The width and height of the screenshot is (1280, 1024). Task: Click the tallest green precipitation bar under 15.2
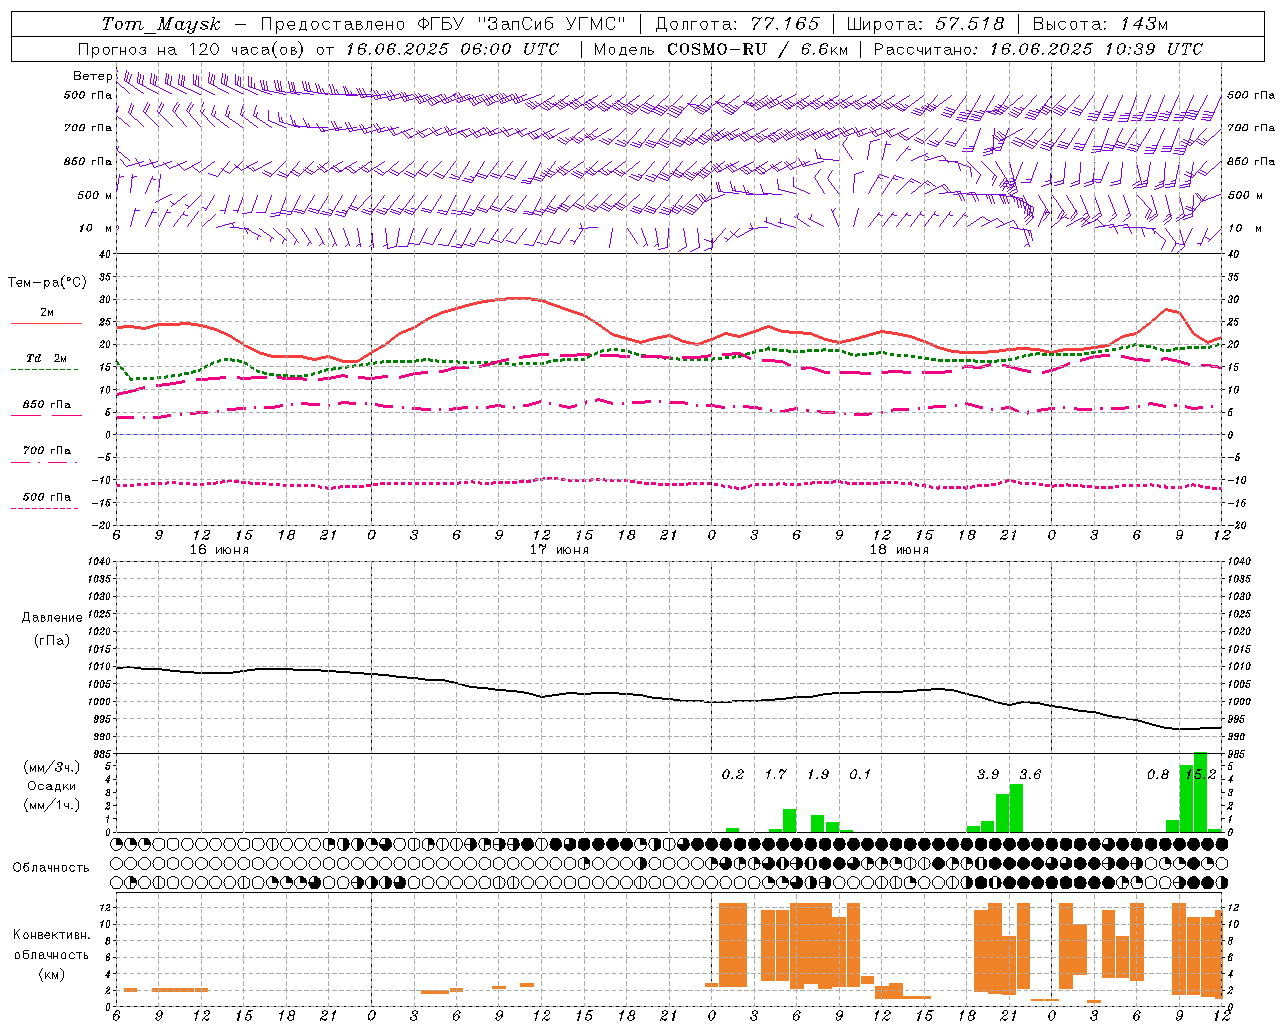(x=1200, y=792)
